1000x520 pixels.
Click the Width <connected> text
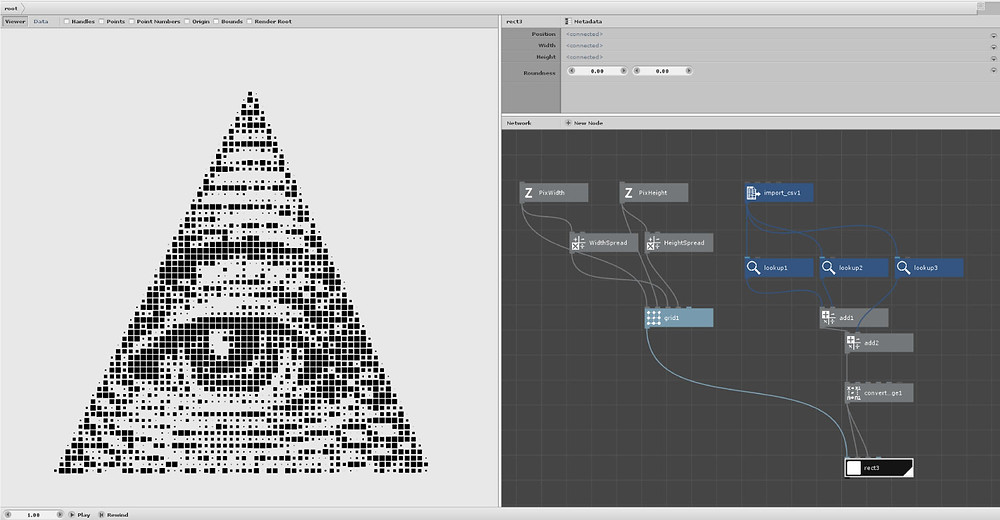coord(584,45)
